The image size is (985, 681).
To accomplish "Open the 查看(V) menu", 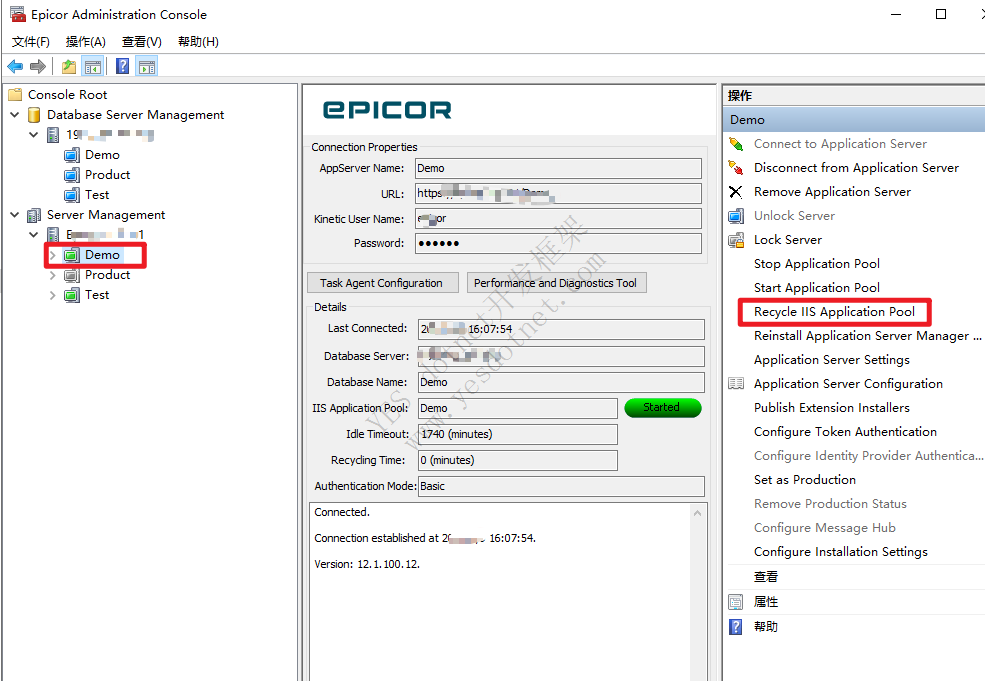I will pos(140,41).
